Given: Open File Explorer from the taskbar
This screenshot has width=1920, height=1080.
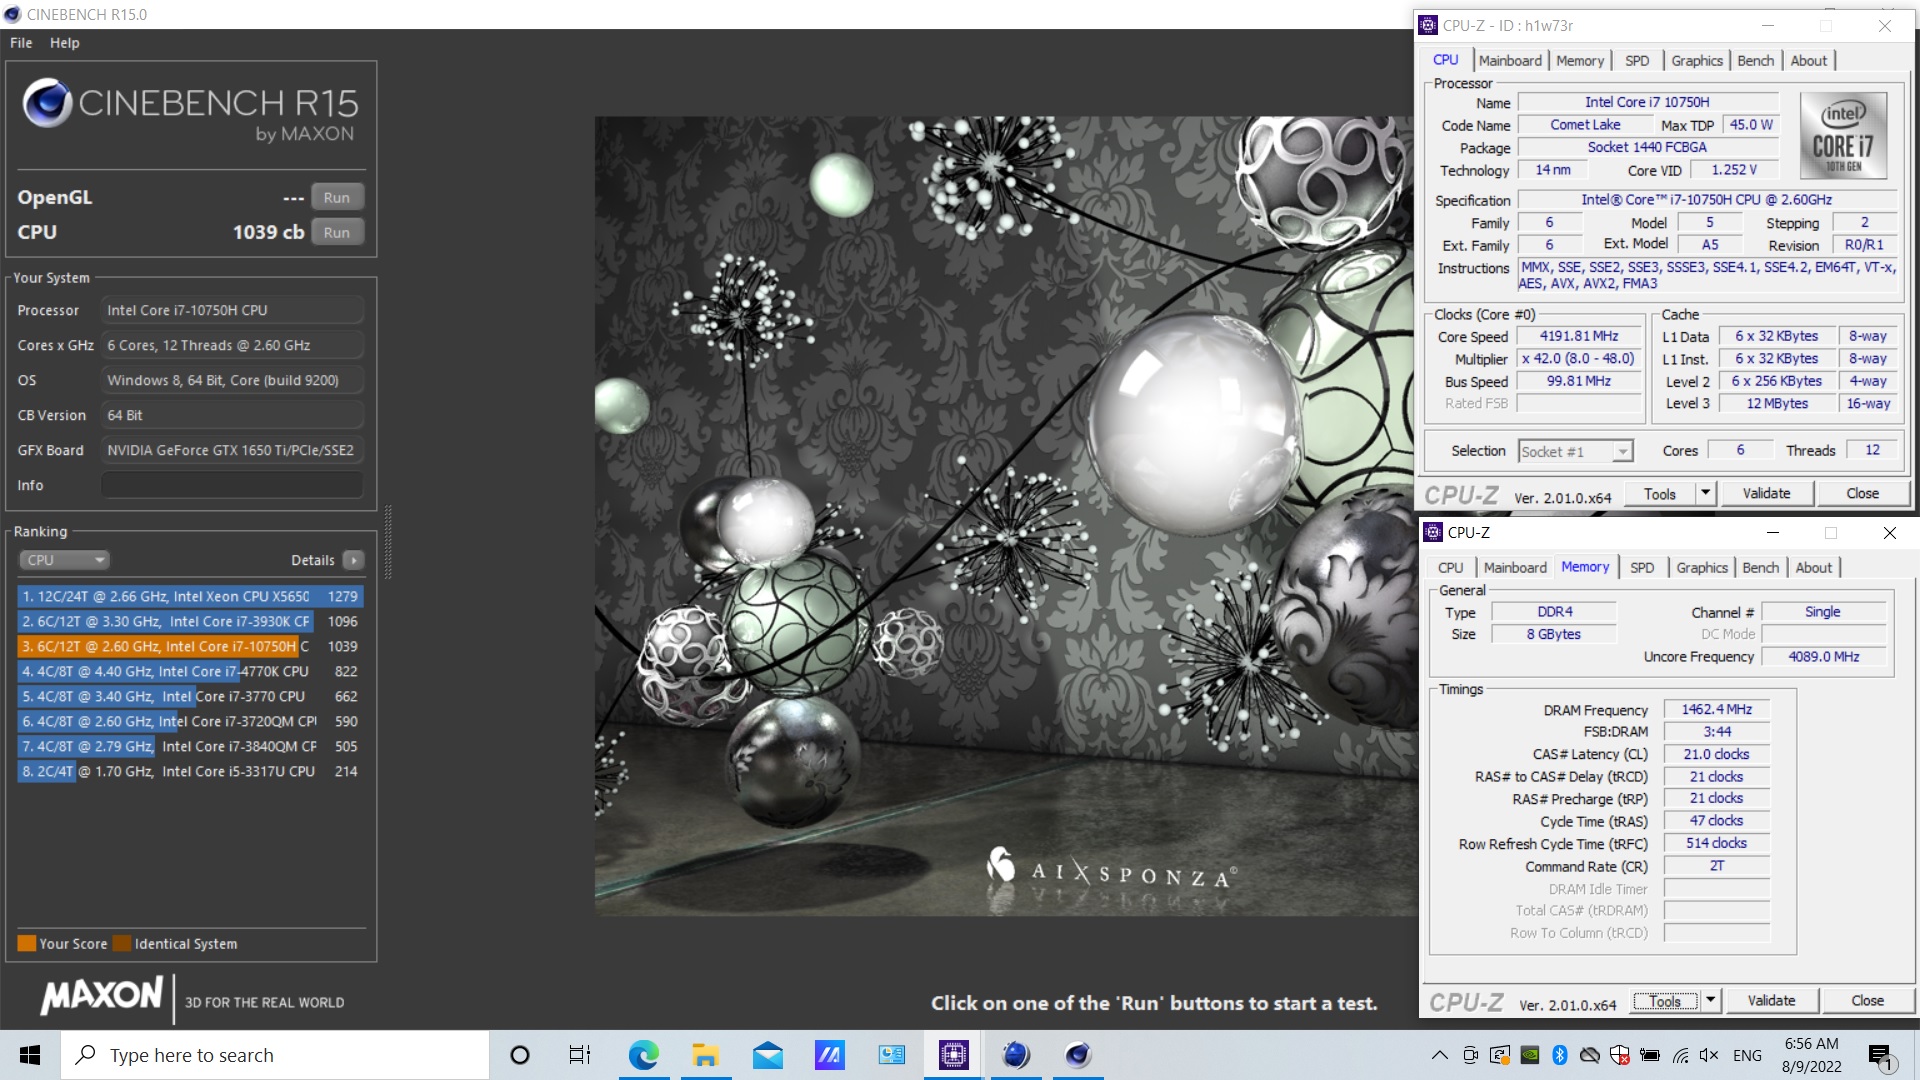Looking at the screenshot, I should [705, 1055].
